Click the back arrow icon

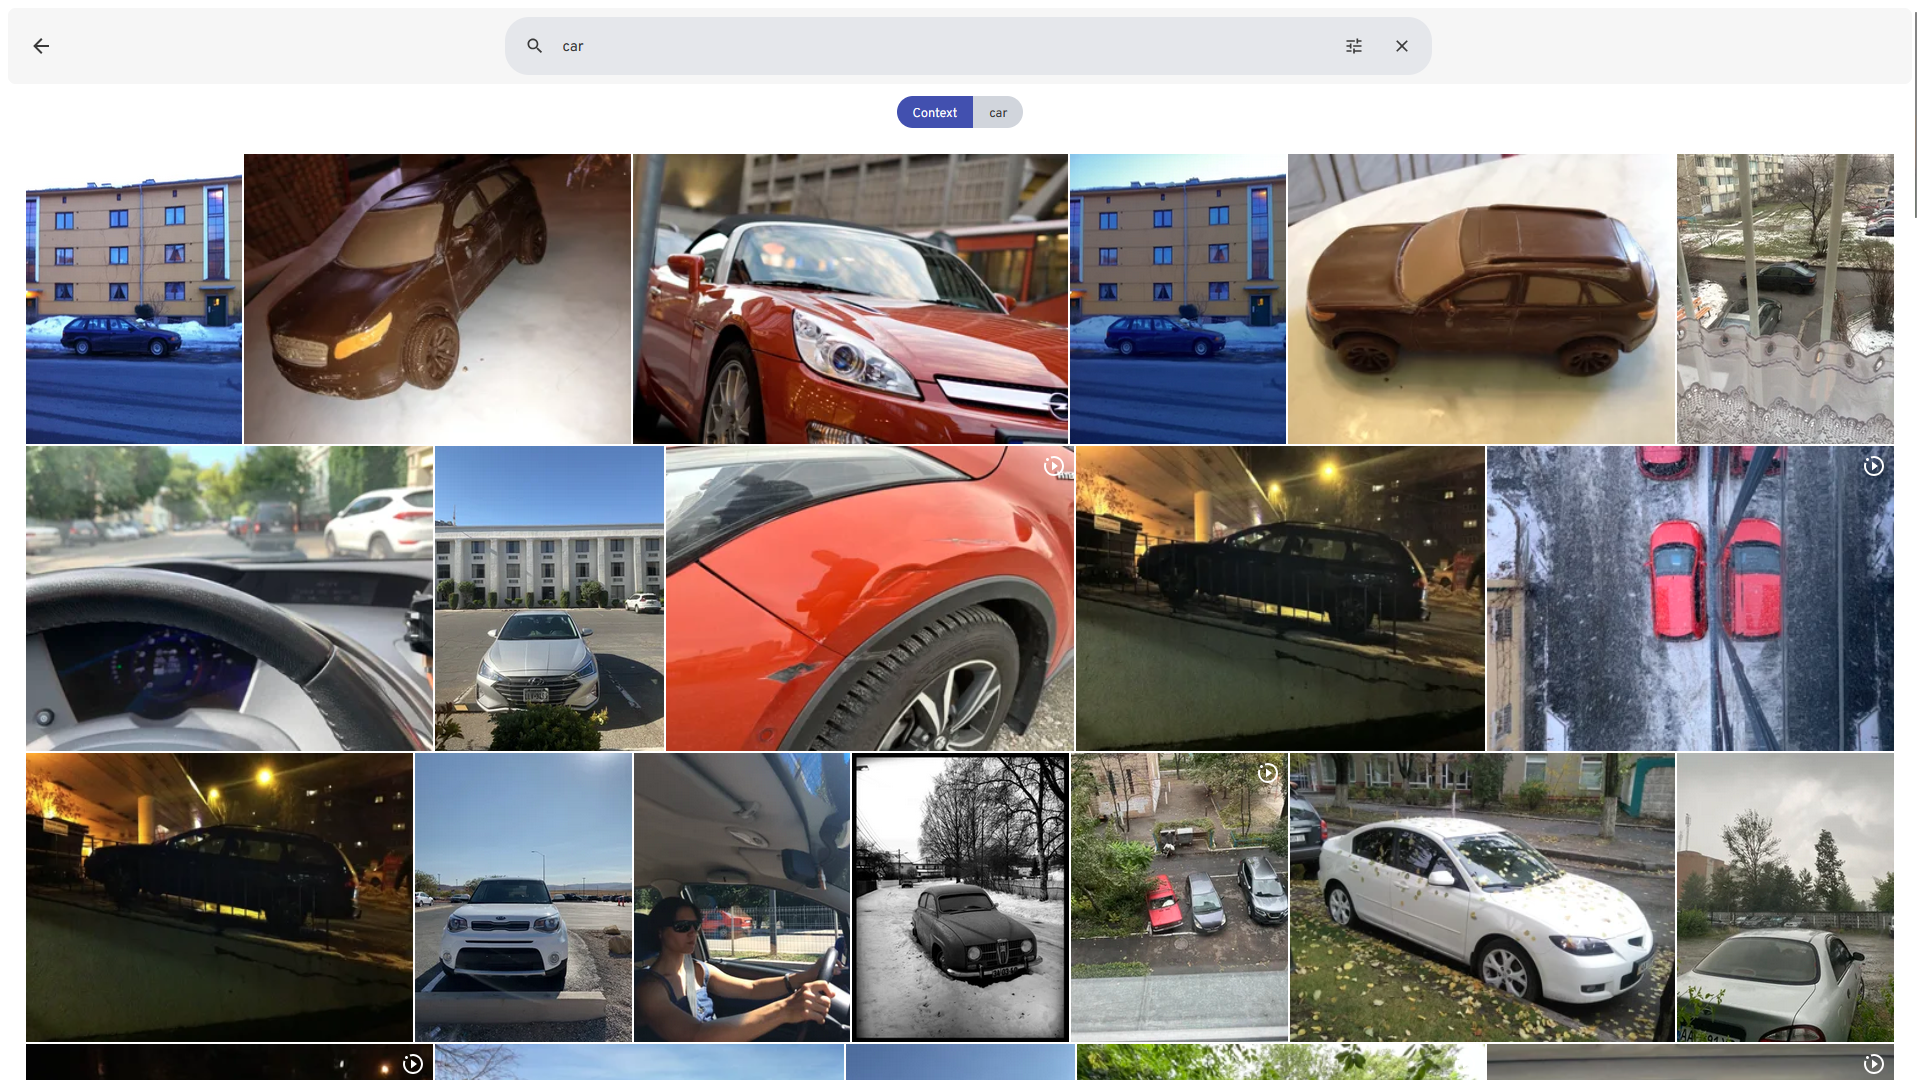click(41, 46)
